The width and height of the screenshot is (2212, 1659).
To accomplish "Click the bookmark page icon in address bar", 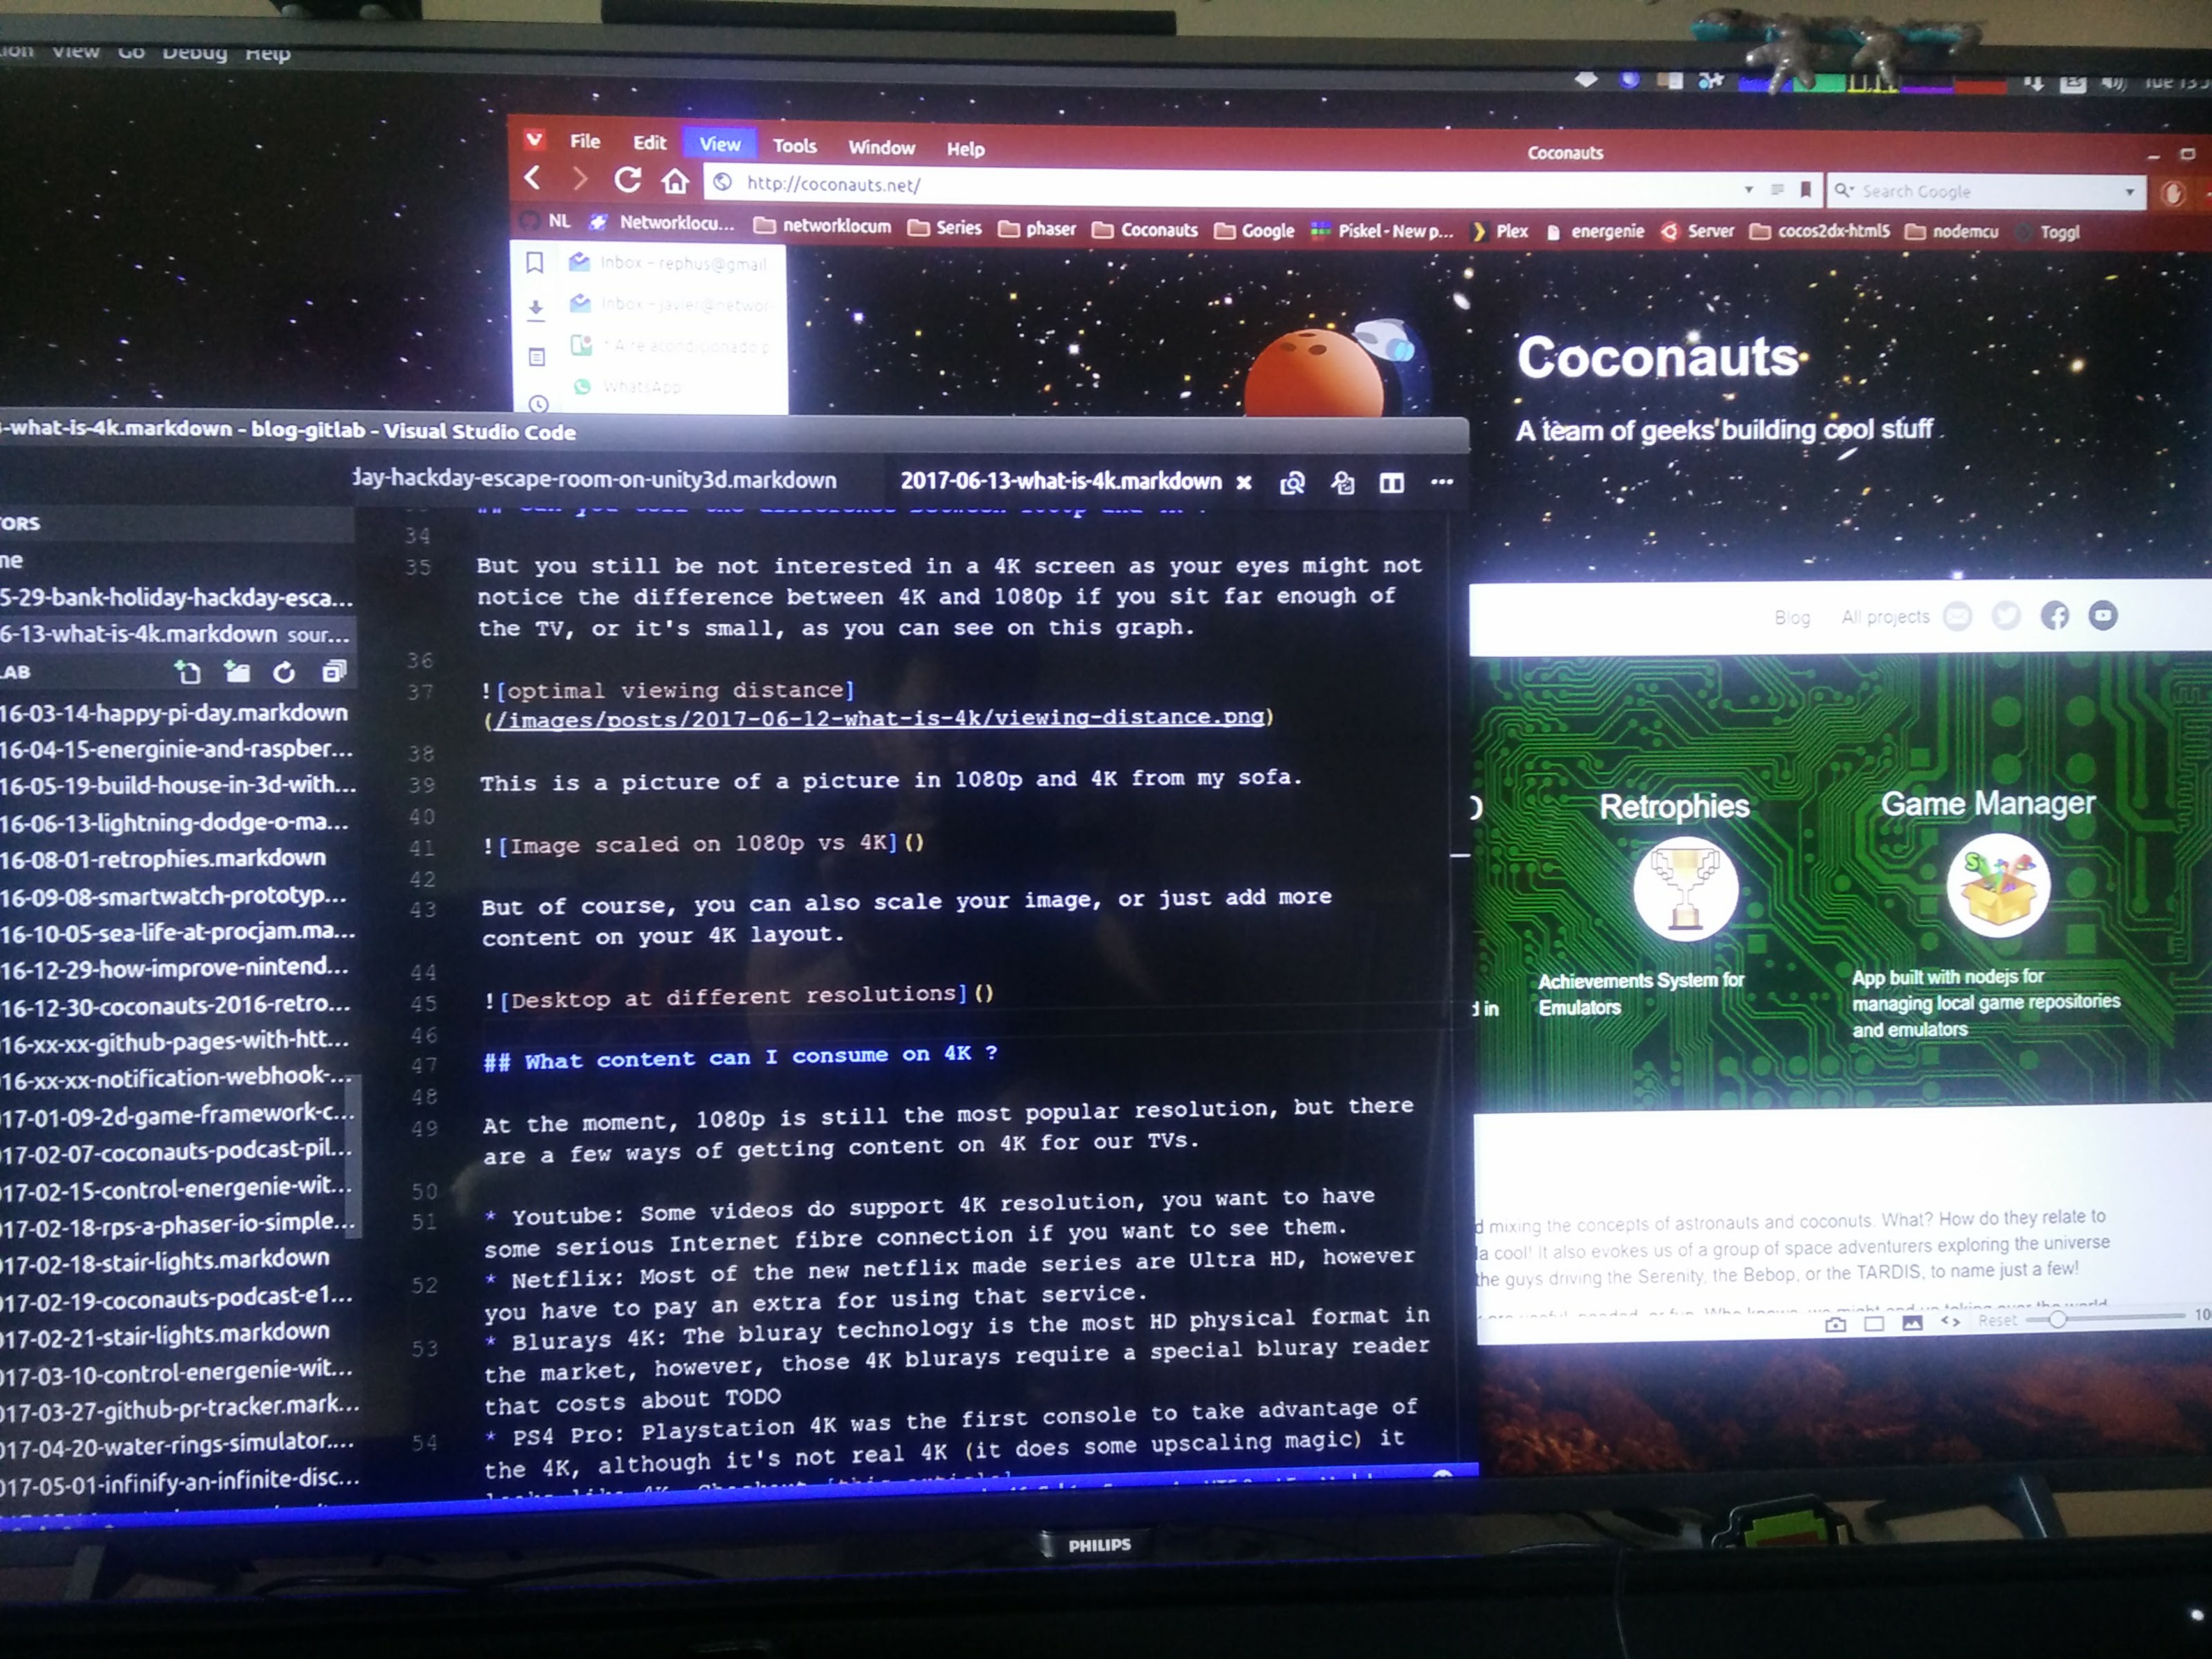I will [x=1805, y=189].
